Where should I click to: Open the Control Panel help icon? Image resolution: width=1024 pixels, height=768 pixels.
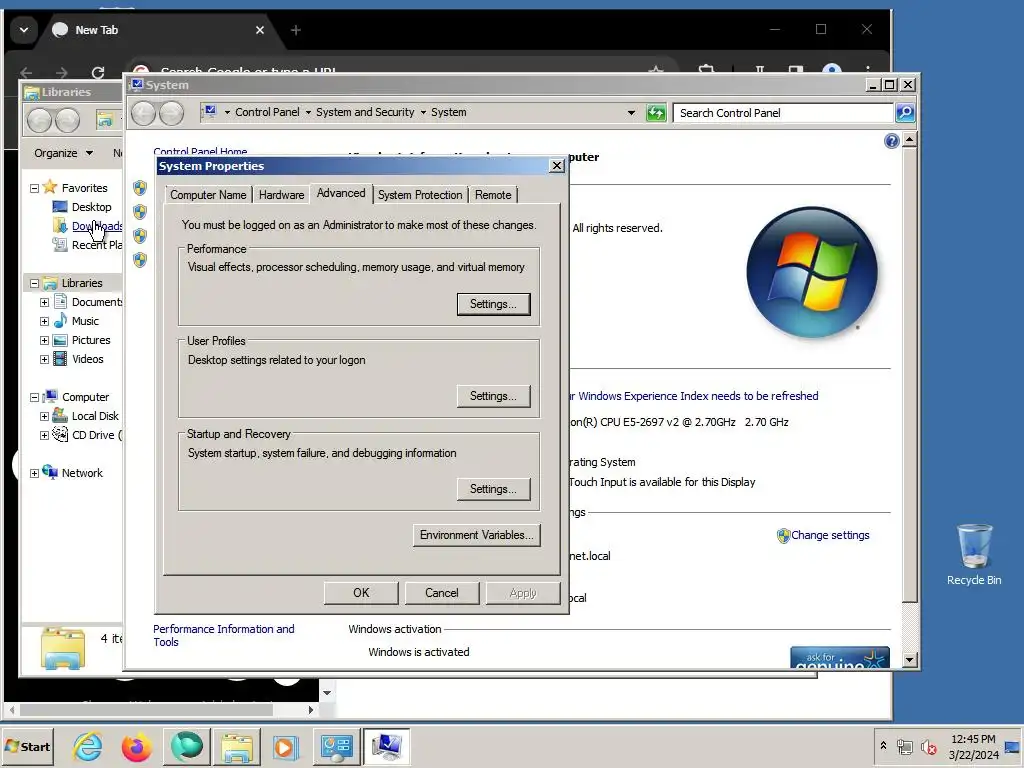[x=891, y=141]
